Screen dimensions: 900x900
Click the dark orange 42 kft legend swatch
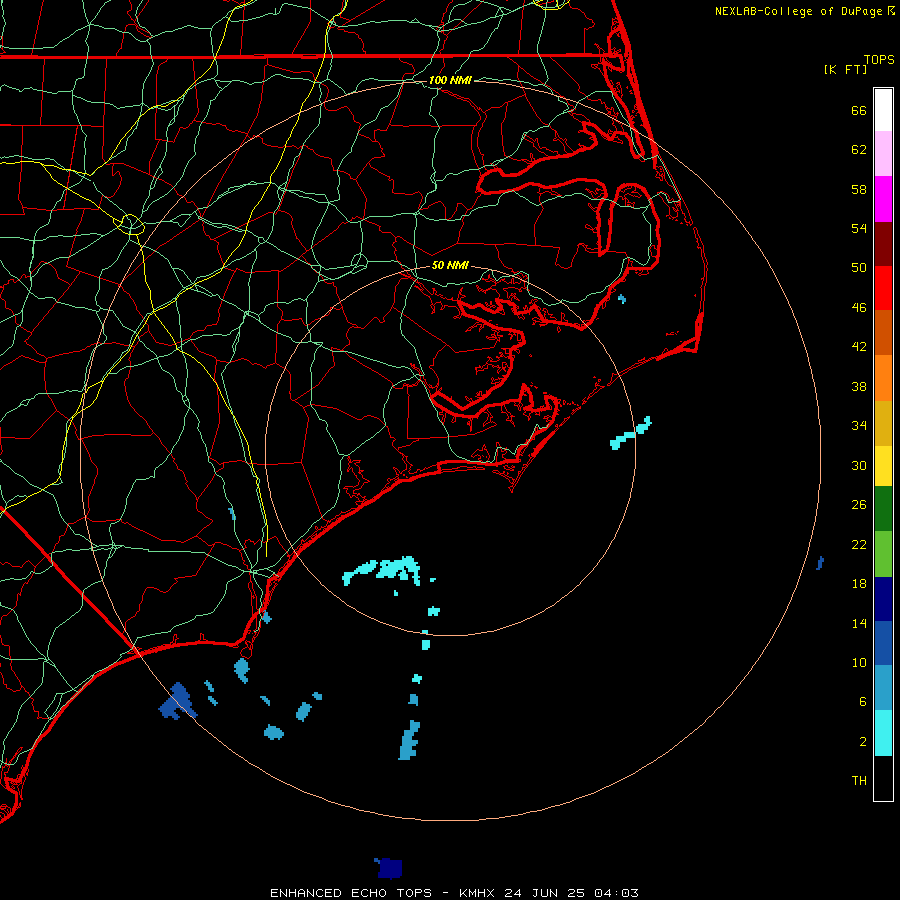(883, 332)
